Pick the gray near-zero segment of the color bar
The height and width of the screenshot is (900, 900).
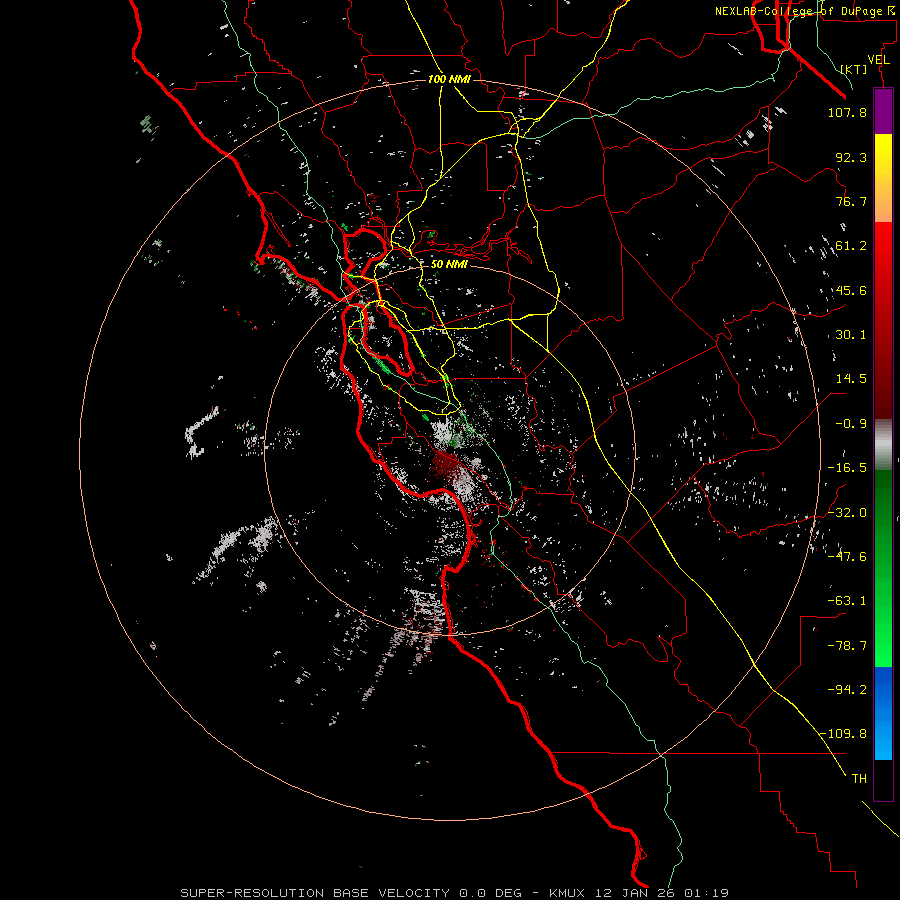pyautogui.click(x=883, y=445)
